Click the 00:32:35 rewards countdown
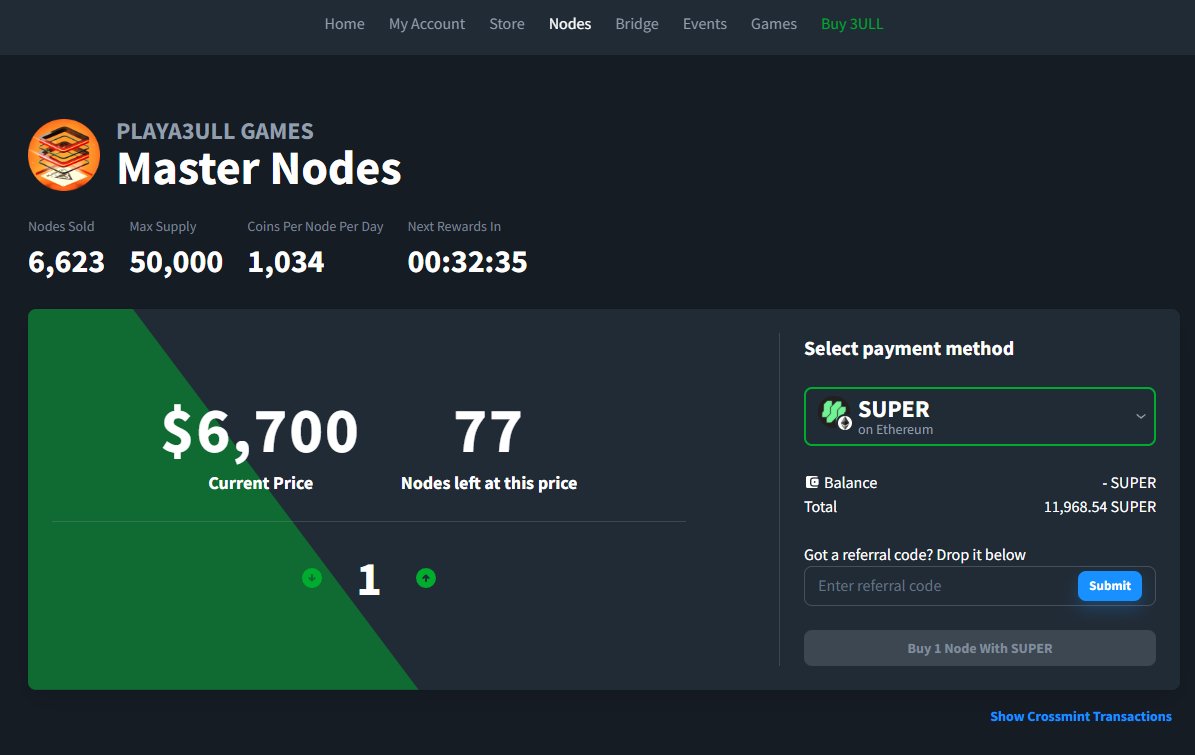Screen dimensions: 1195x755 tap(467, 262)
